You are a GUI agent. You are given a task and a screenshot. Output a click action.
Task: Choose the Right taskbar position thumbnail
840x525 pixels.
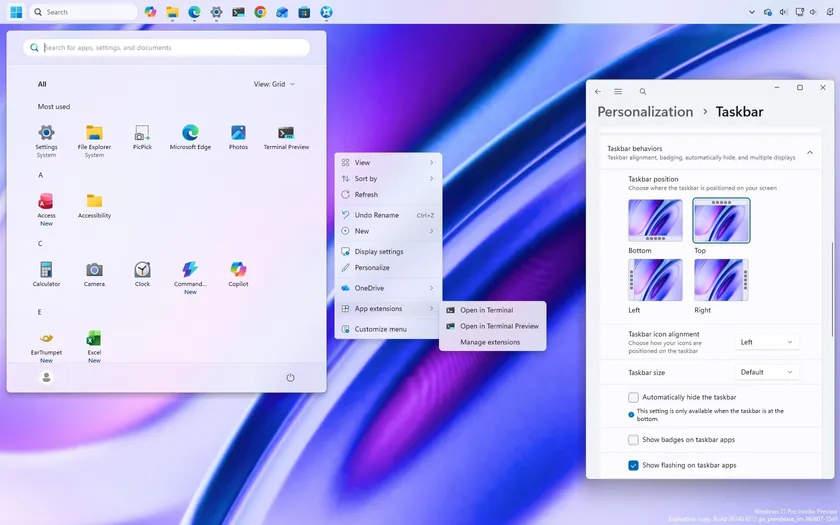click(x=721, y=280)
